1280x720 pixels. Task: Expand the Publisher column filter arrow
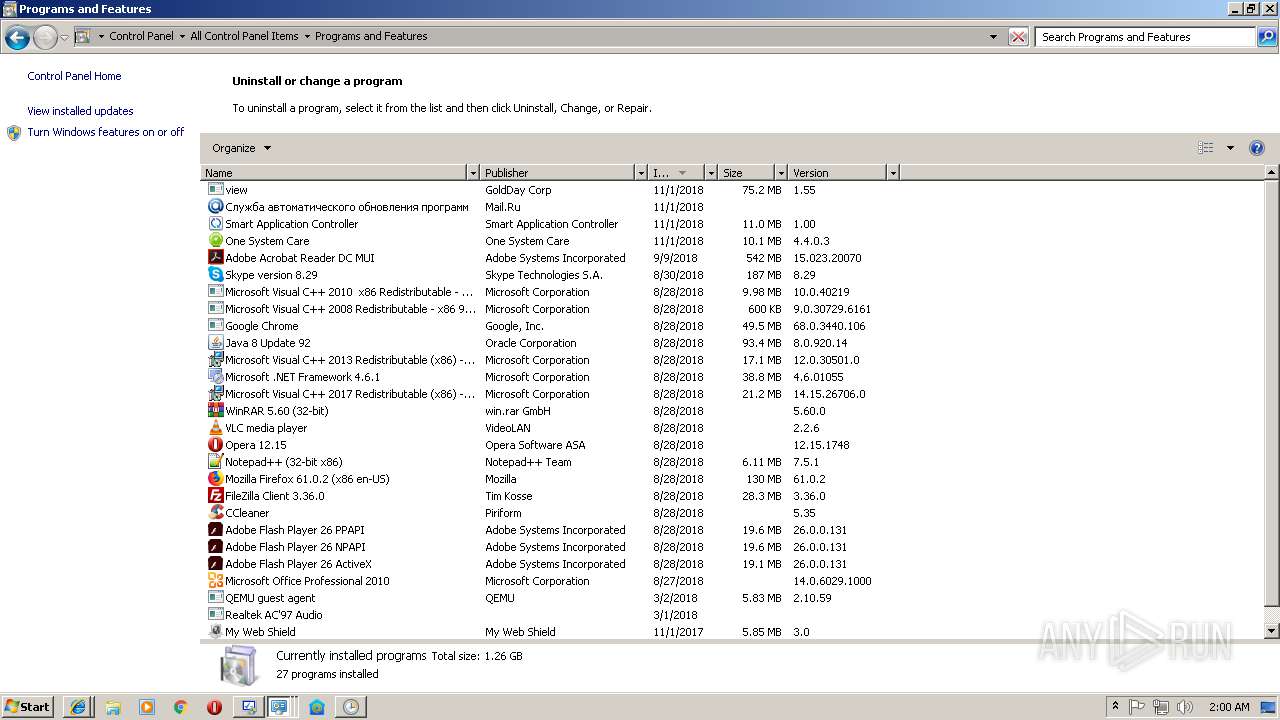coord(641,173)
